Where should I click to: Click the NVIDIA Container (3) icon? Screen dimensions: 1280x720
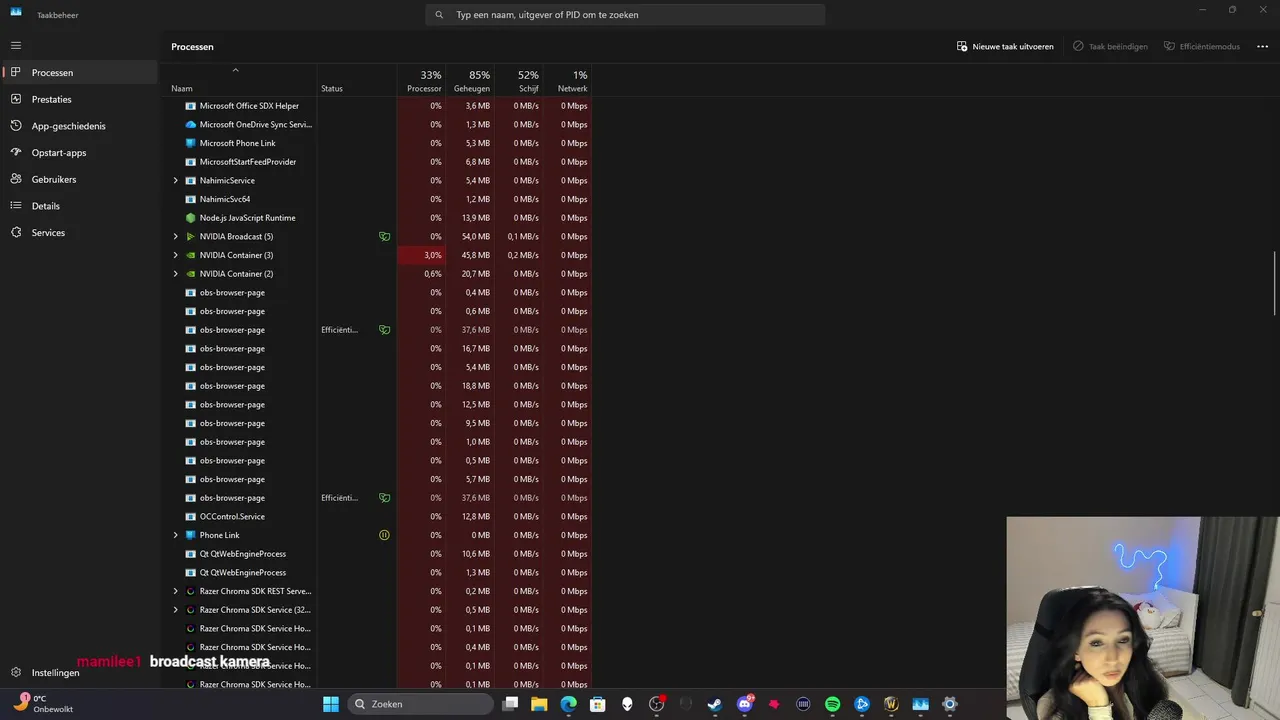coord(191,255)
